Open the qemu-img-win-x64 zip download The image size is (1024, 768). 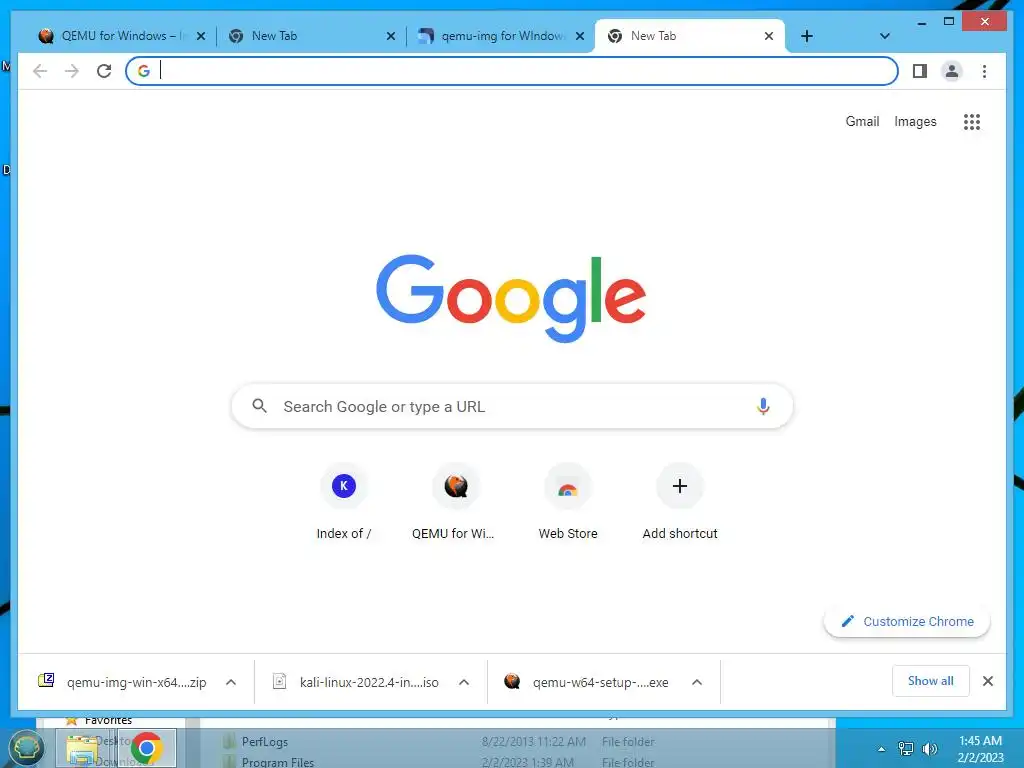click(x=124, y=682)
